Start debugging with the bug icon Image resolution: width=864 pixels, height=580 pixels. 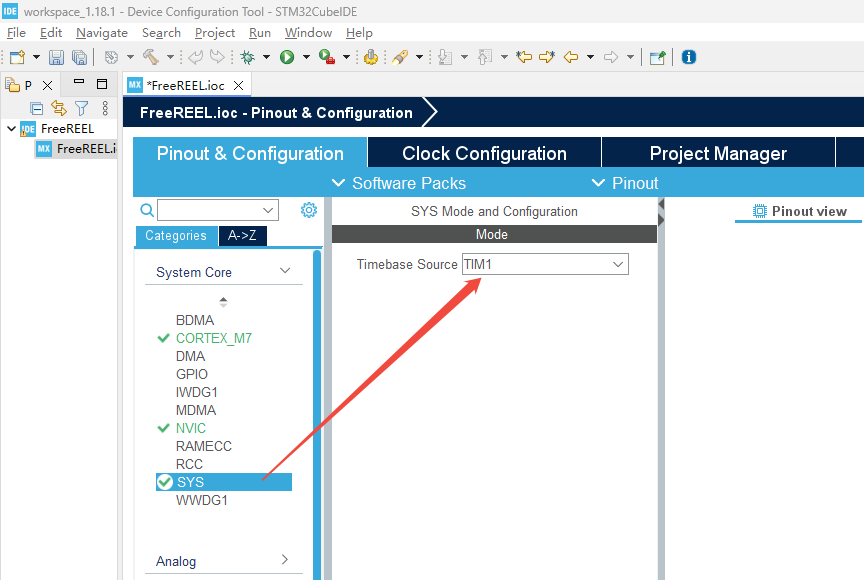coord(248,57)
